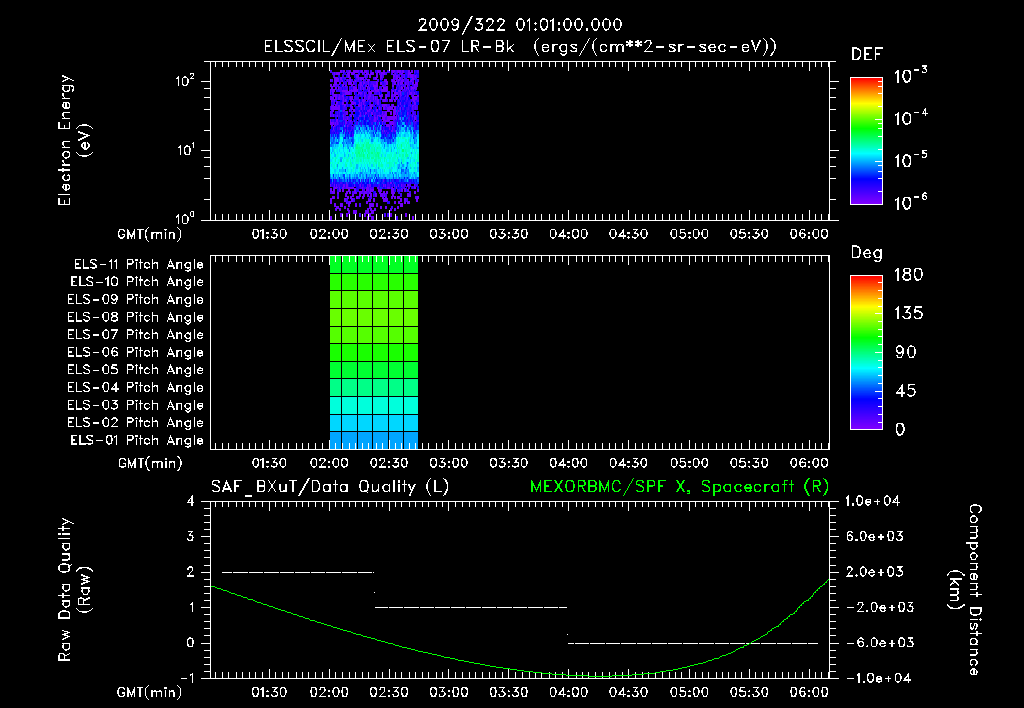Click the 10^-3 value on the DEF scale
The width and height of the screenshot is (1024, 708).
coord(910,75)
